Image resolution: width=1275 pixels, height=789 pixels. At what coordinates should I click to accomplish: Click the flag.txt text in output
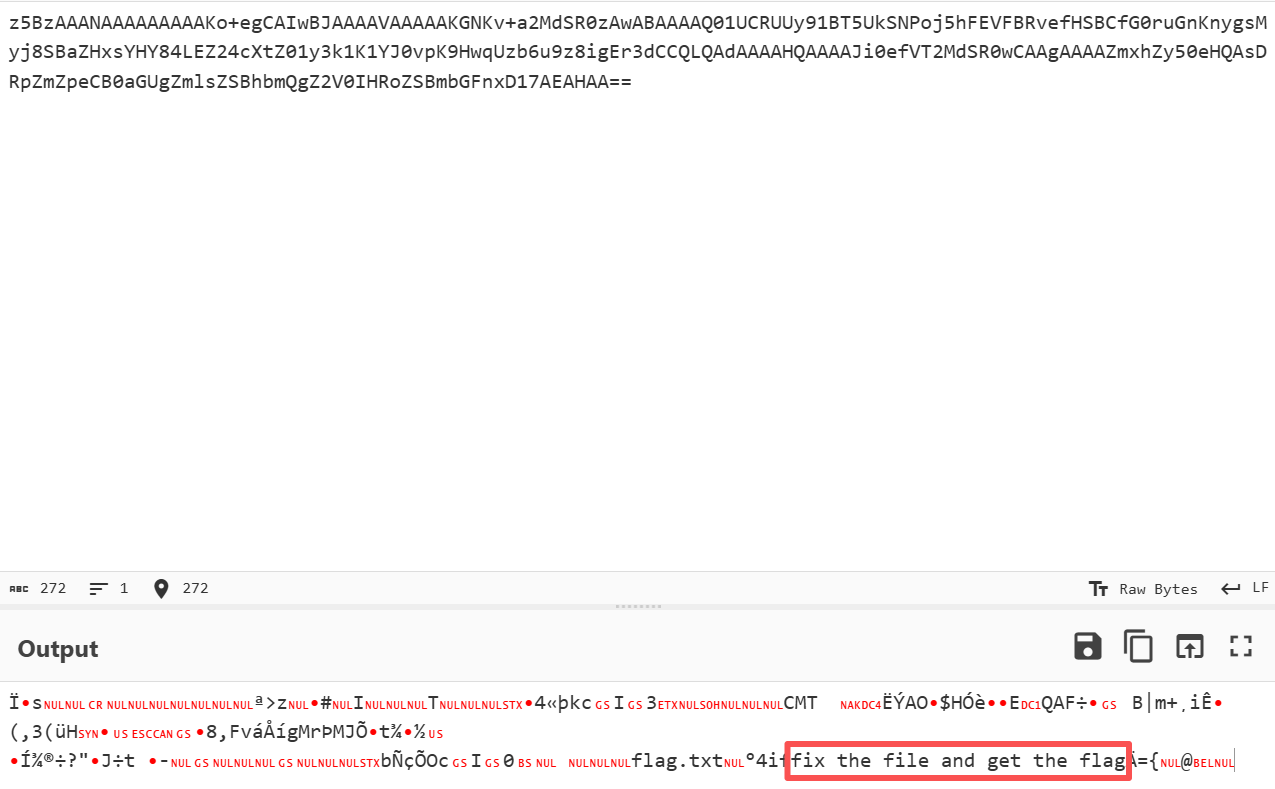[677, 761]
